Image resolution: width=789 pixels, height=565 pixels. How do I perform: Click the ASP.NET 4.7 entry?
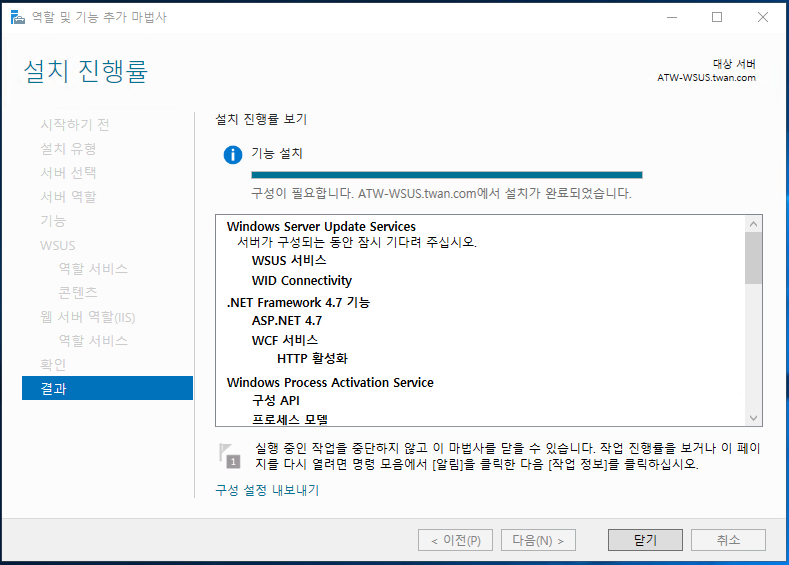coord(287,320)
